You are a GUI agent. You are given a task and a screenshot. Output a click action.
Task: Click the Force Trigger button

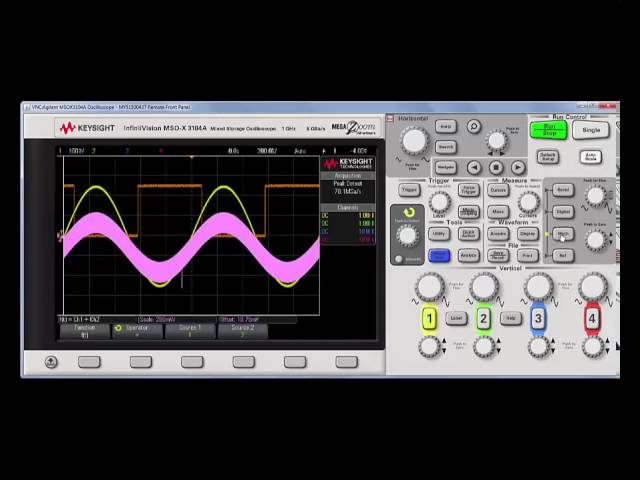coord(469,190)
